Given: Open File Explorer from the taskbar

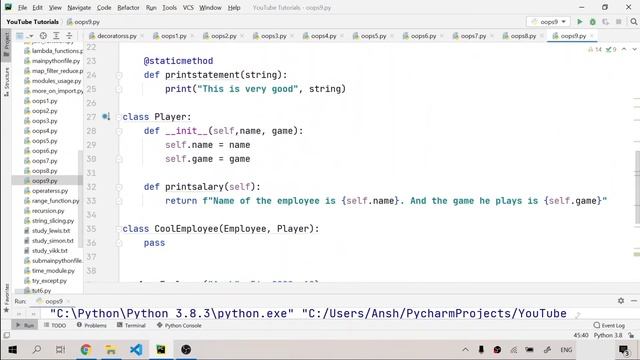Looking at the screenshot, I should click(x=111, y=349).
